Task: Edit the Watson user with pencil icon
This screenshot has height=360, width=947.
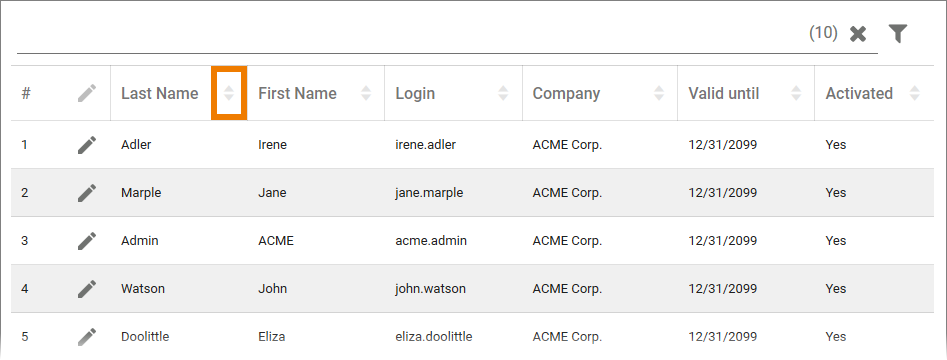Action: (x=87, y=289)
